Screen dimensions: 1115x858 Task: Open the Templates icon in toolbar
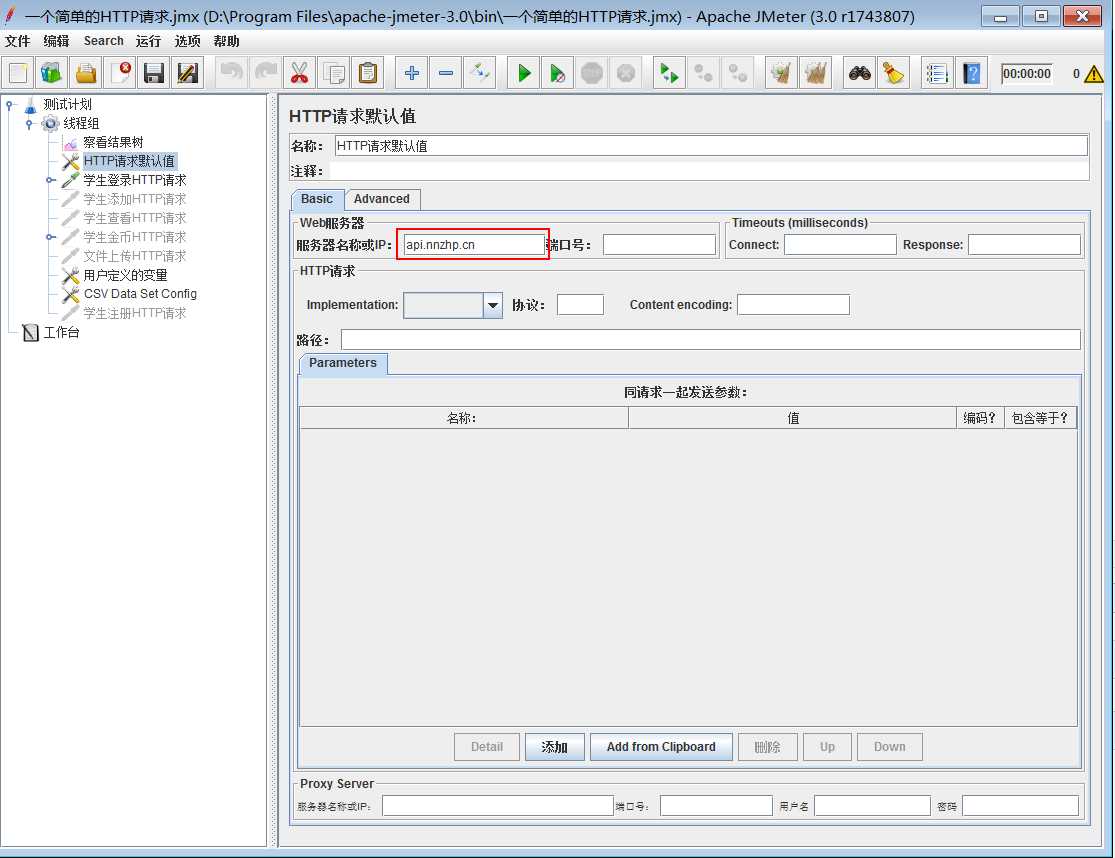[52, 73]
